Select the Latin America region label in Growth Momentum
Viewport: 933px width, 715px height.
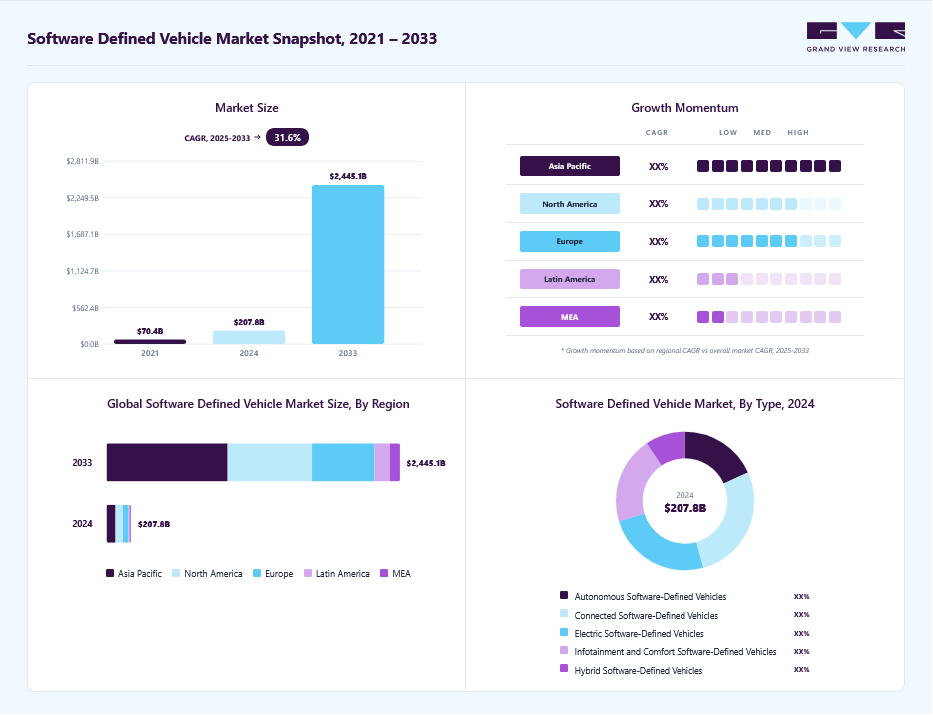click(569, 279)
